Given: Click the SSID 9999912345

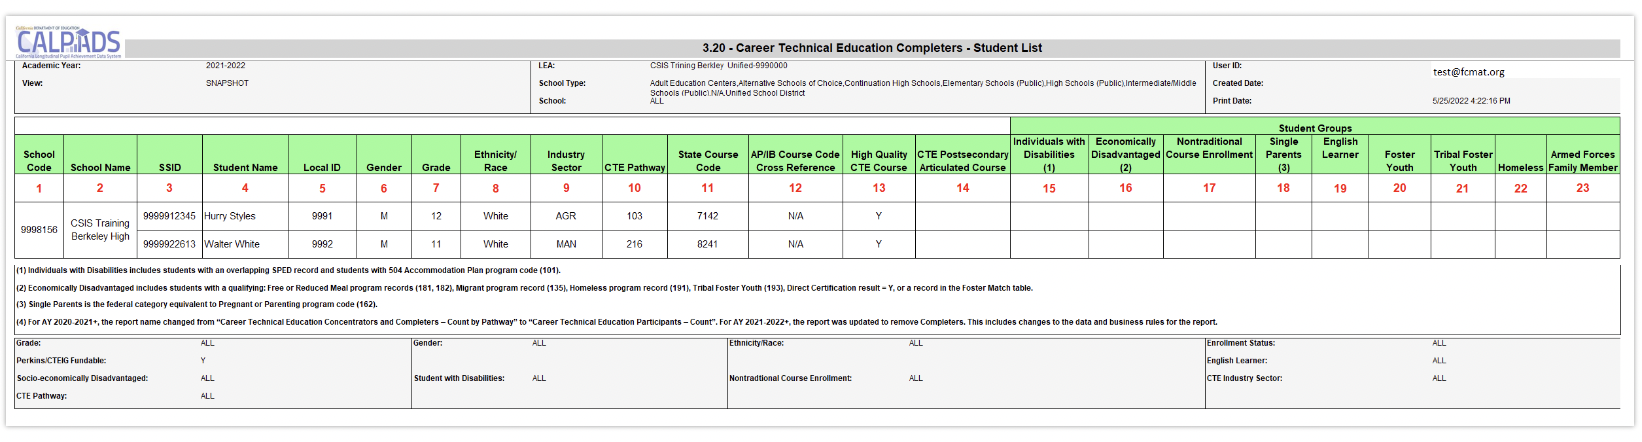Looking at the screenshot, I should (170, 216).
